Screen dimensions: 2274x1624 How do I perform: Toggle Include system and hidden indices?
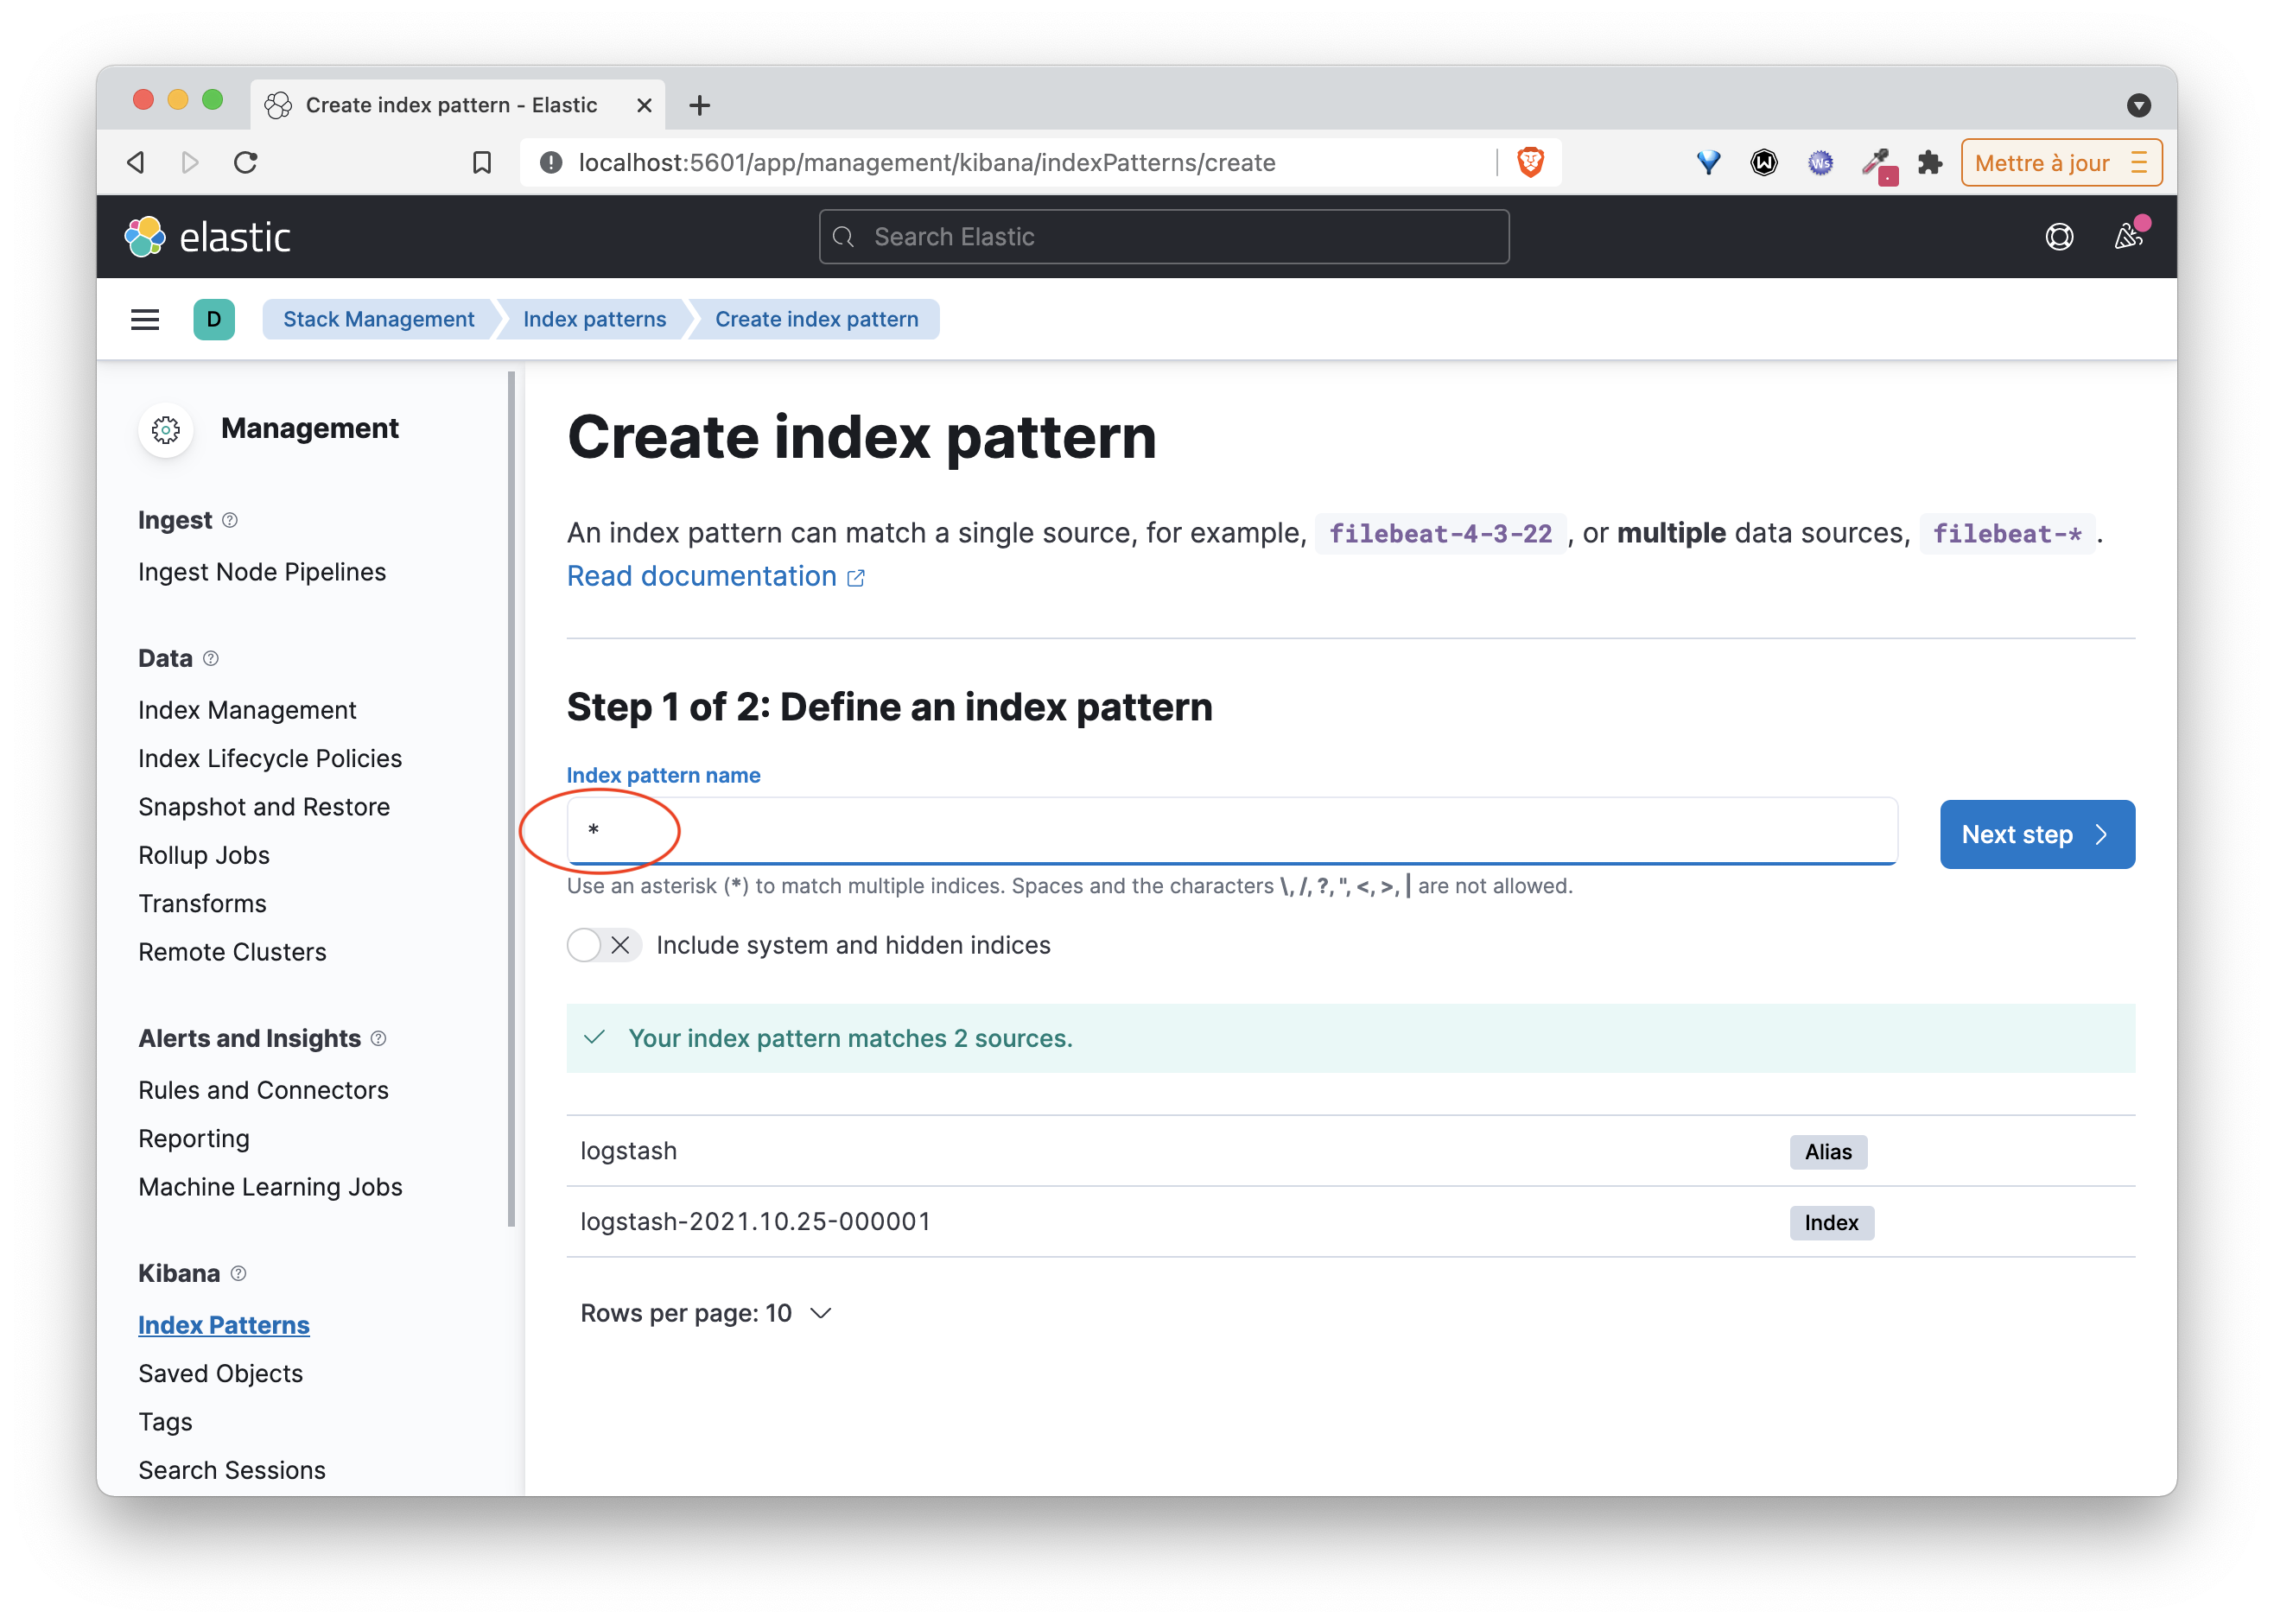point(603,946)
